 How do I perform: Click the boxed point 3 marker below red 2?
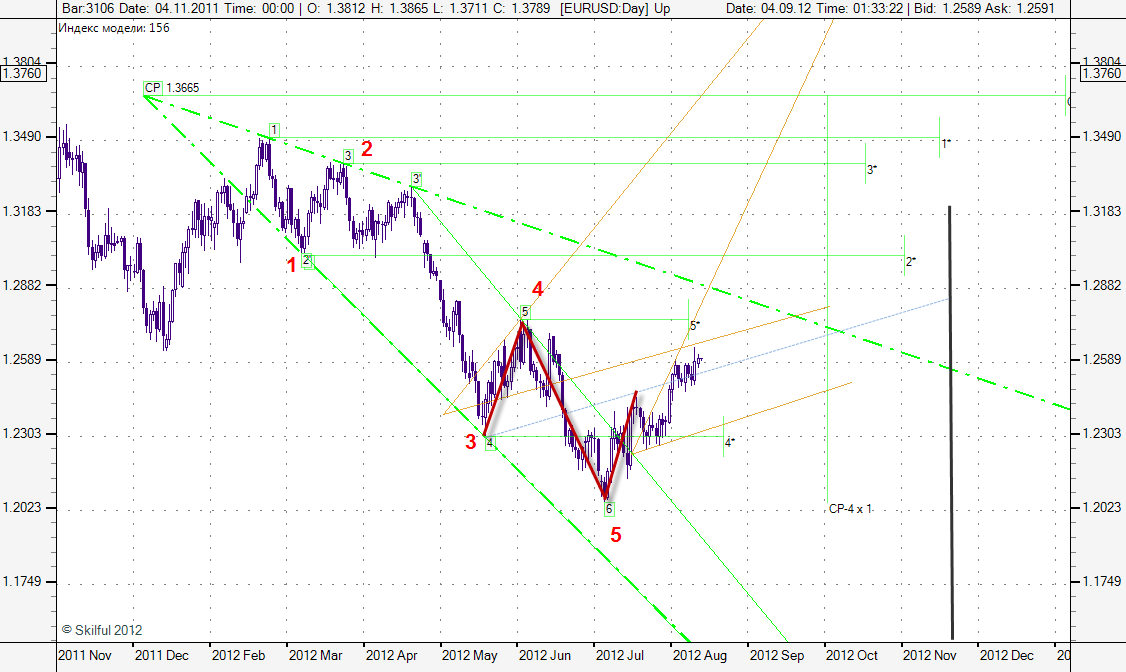tap(348, 155)
